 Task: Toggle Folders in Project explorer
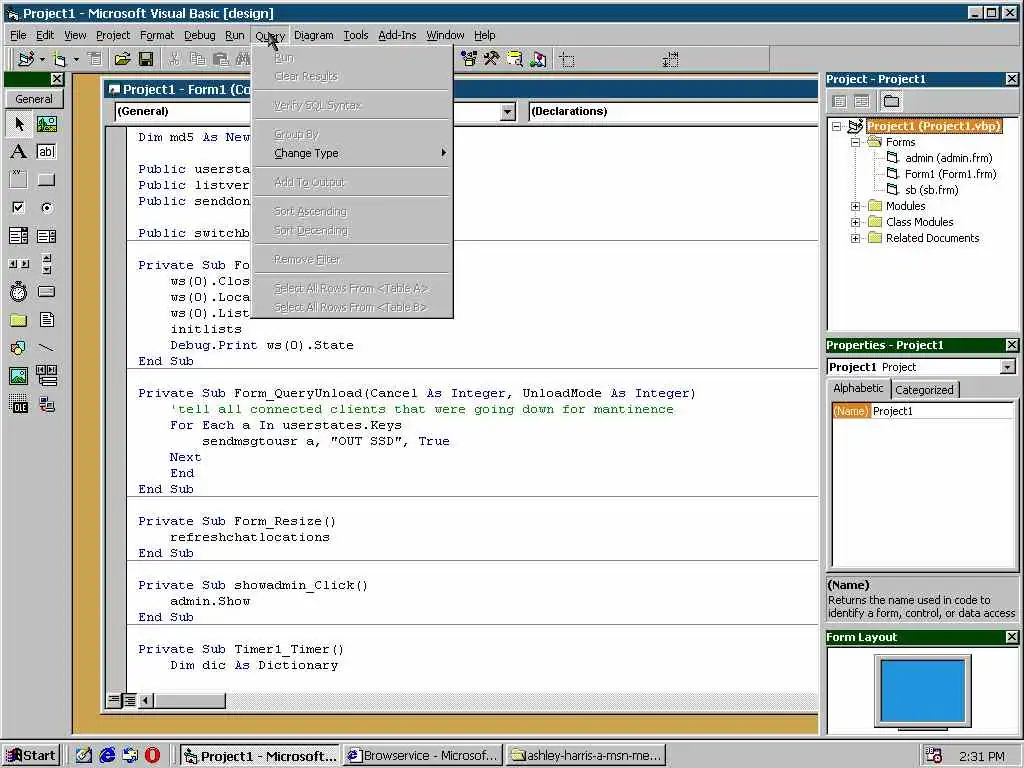(x=891, y=101)
